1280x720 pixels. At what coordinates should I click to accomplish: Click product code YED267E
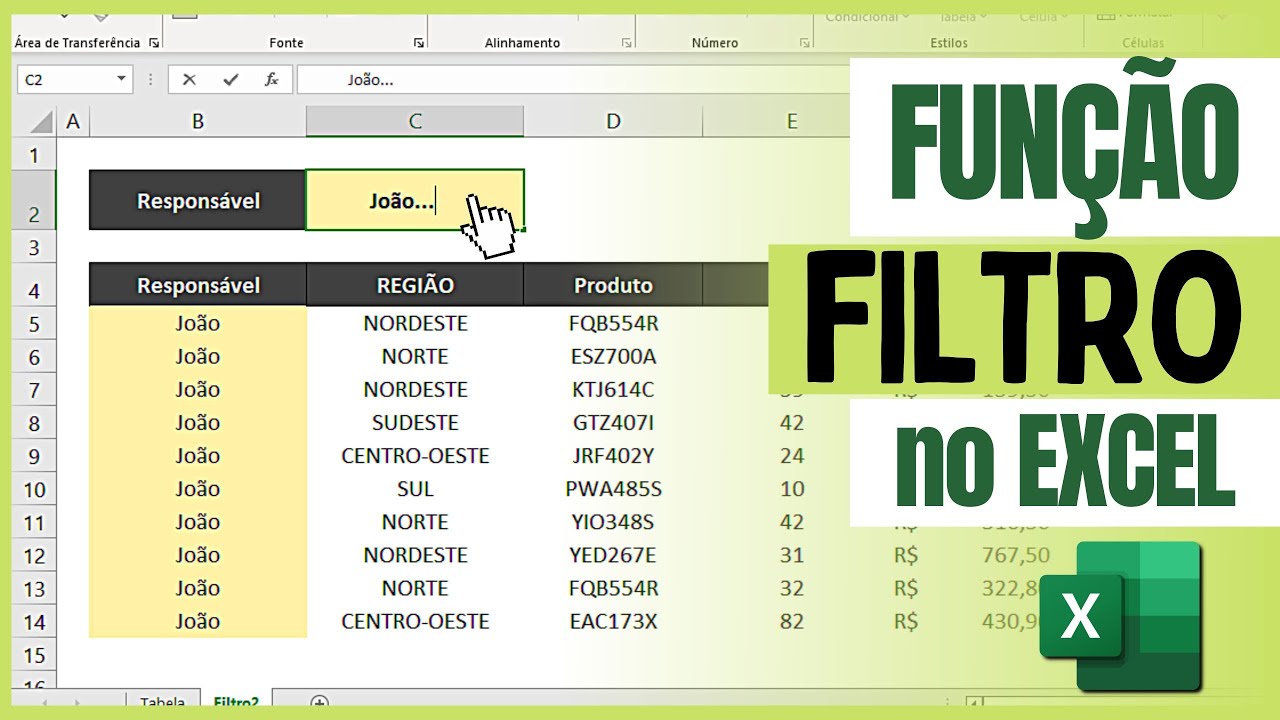tap(613, 554)
